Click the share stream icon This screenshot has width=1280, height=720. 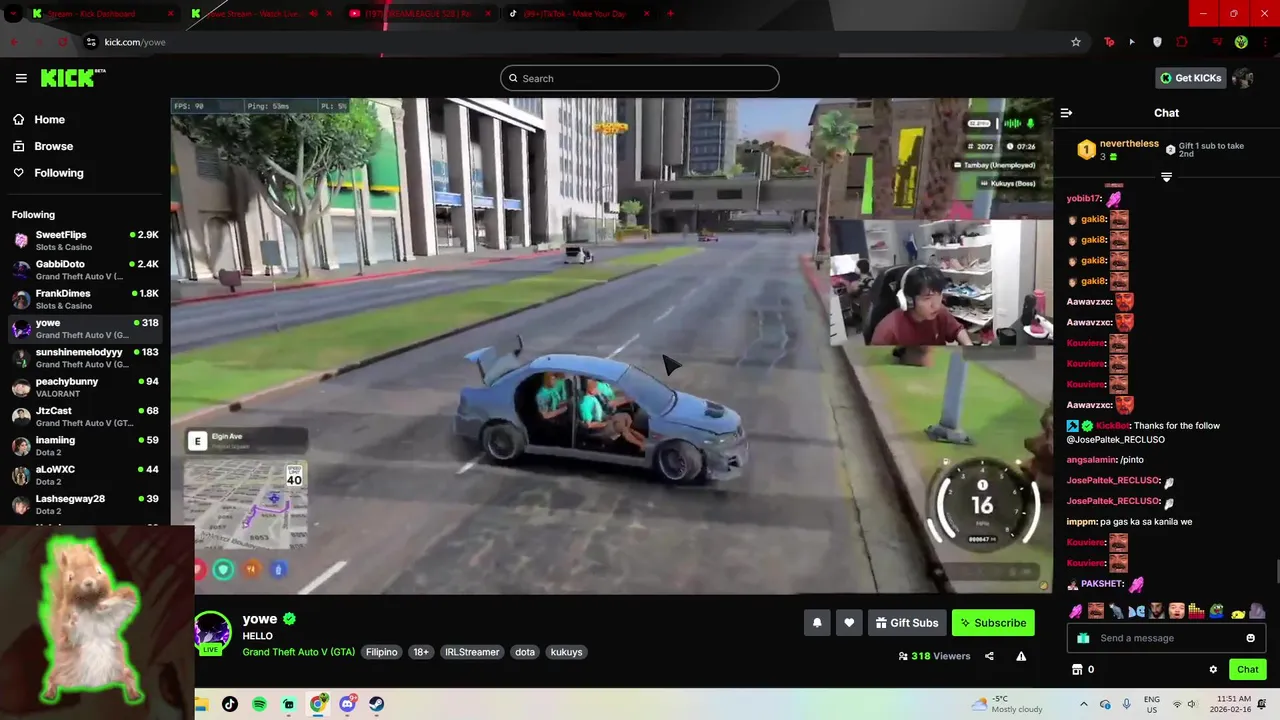point(989,656)
